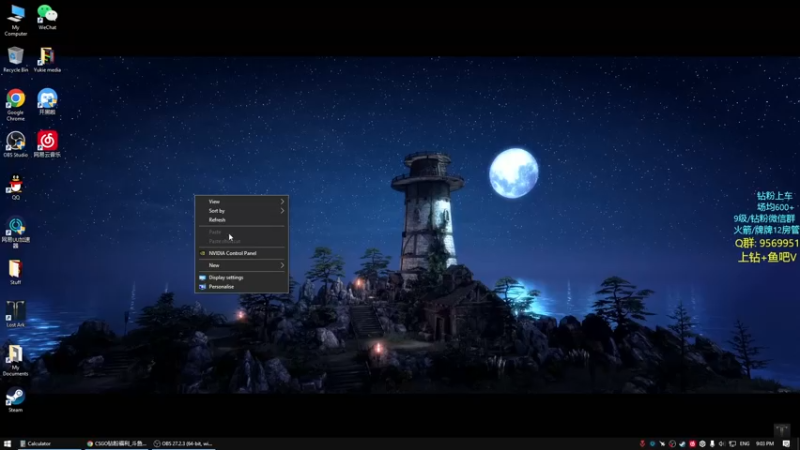The width and height of the screenshot is (800, 450).
Task: Click the Steam icon in system tray
Action: [682, 444]
